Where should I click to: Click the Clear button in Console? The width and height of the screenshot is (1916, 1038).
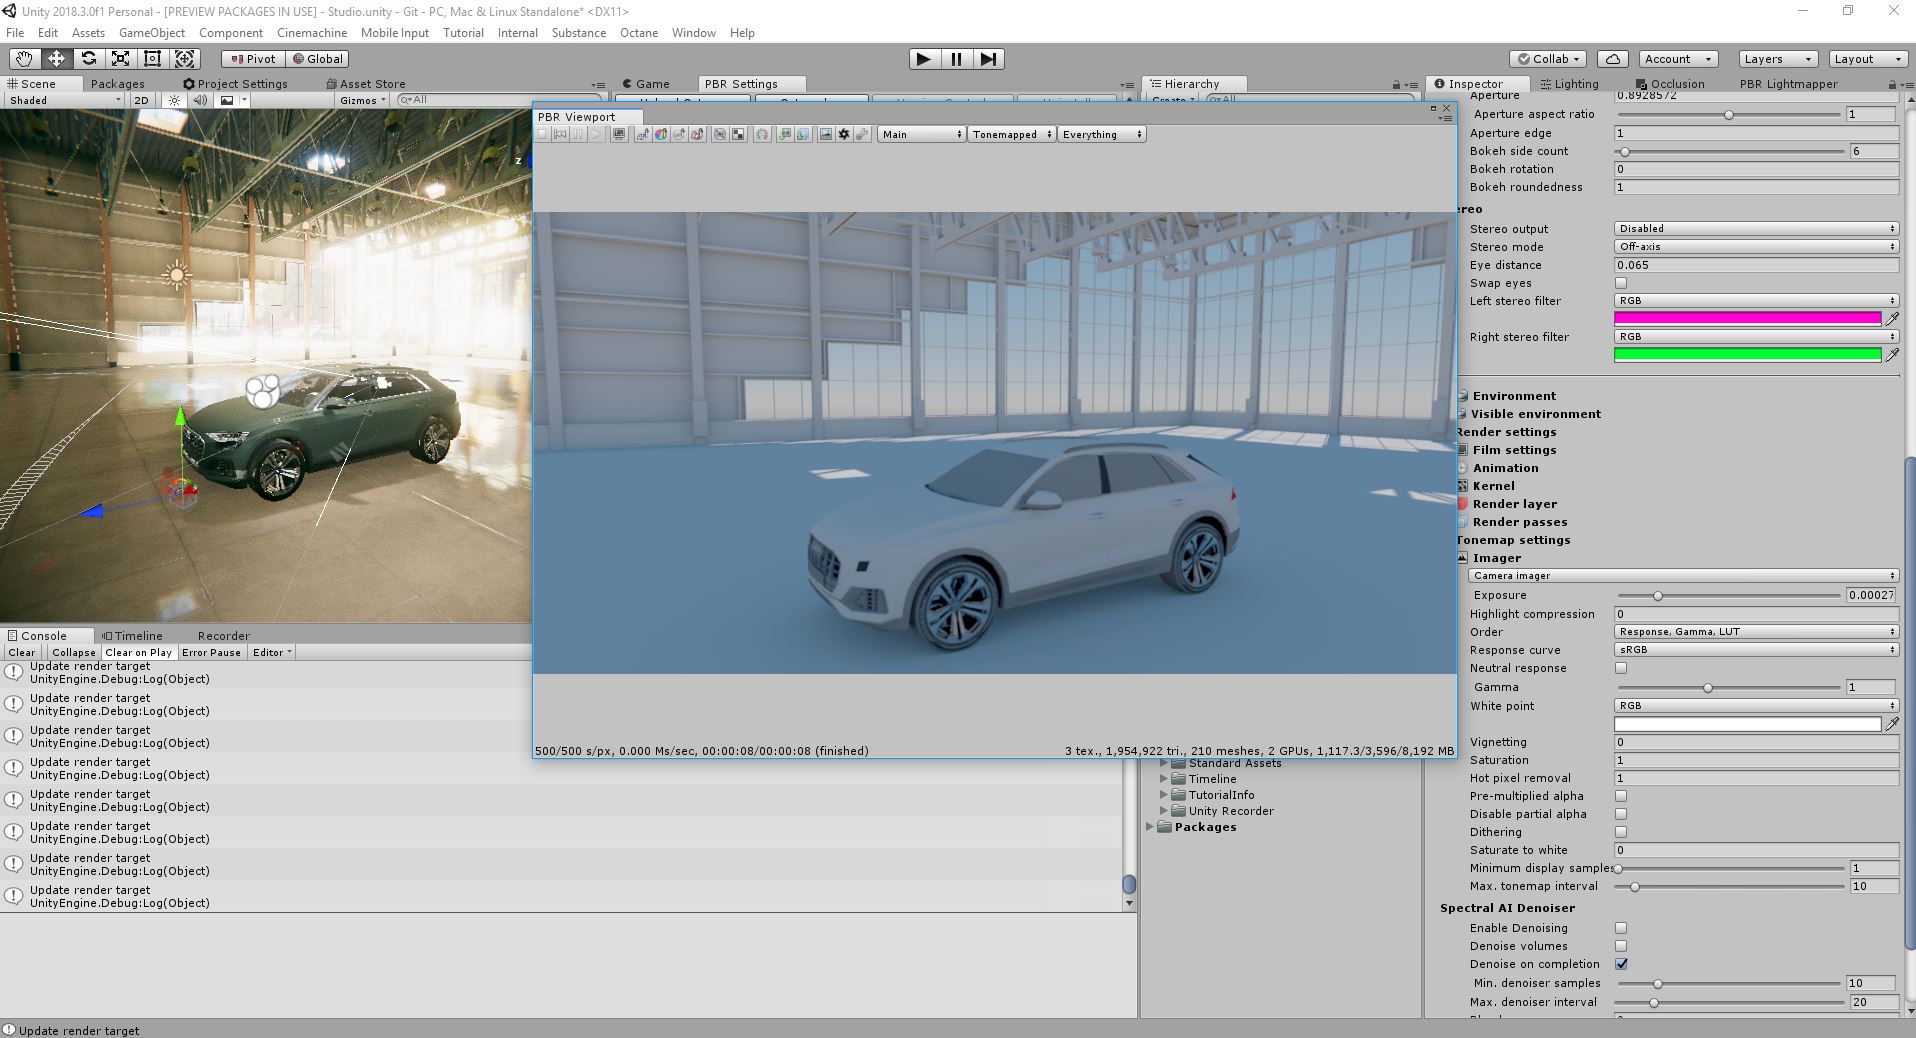click(x=22, y=652)
